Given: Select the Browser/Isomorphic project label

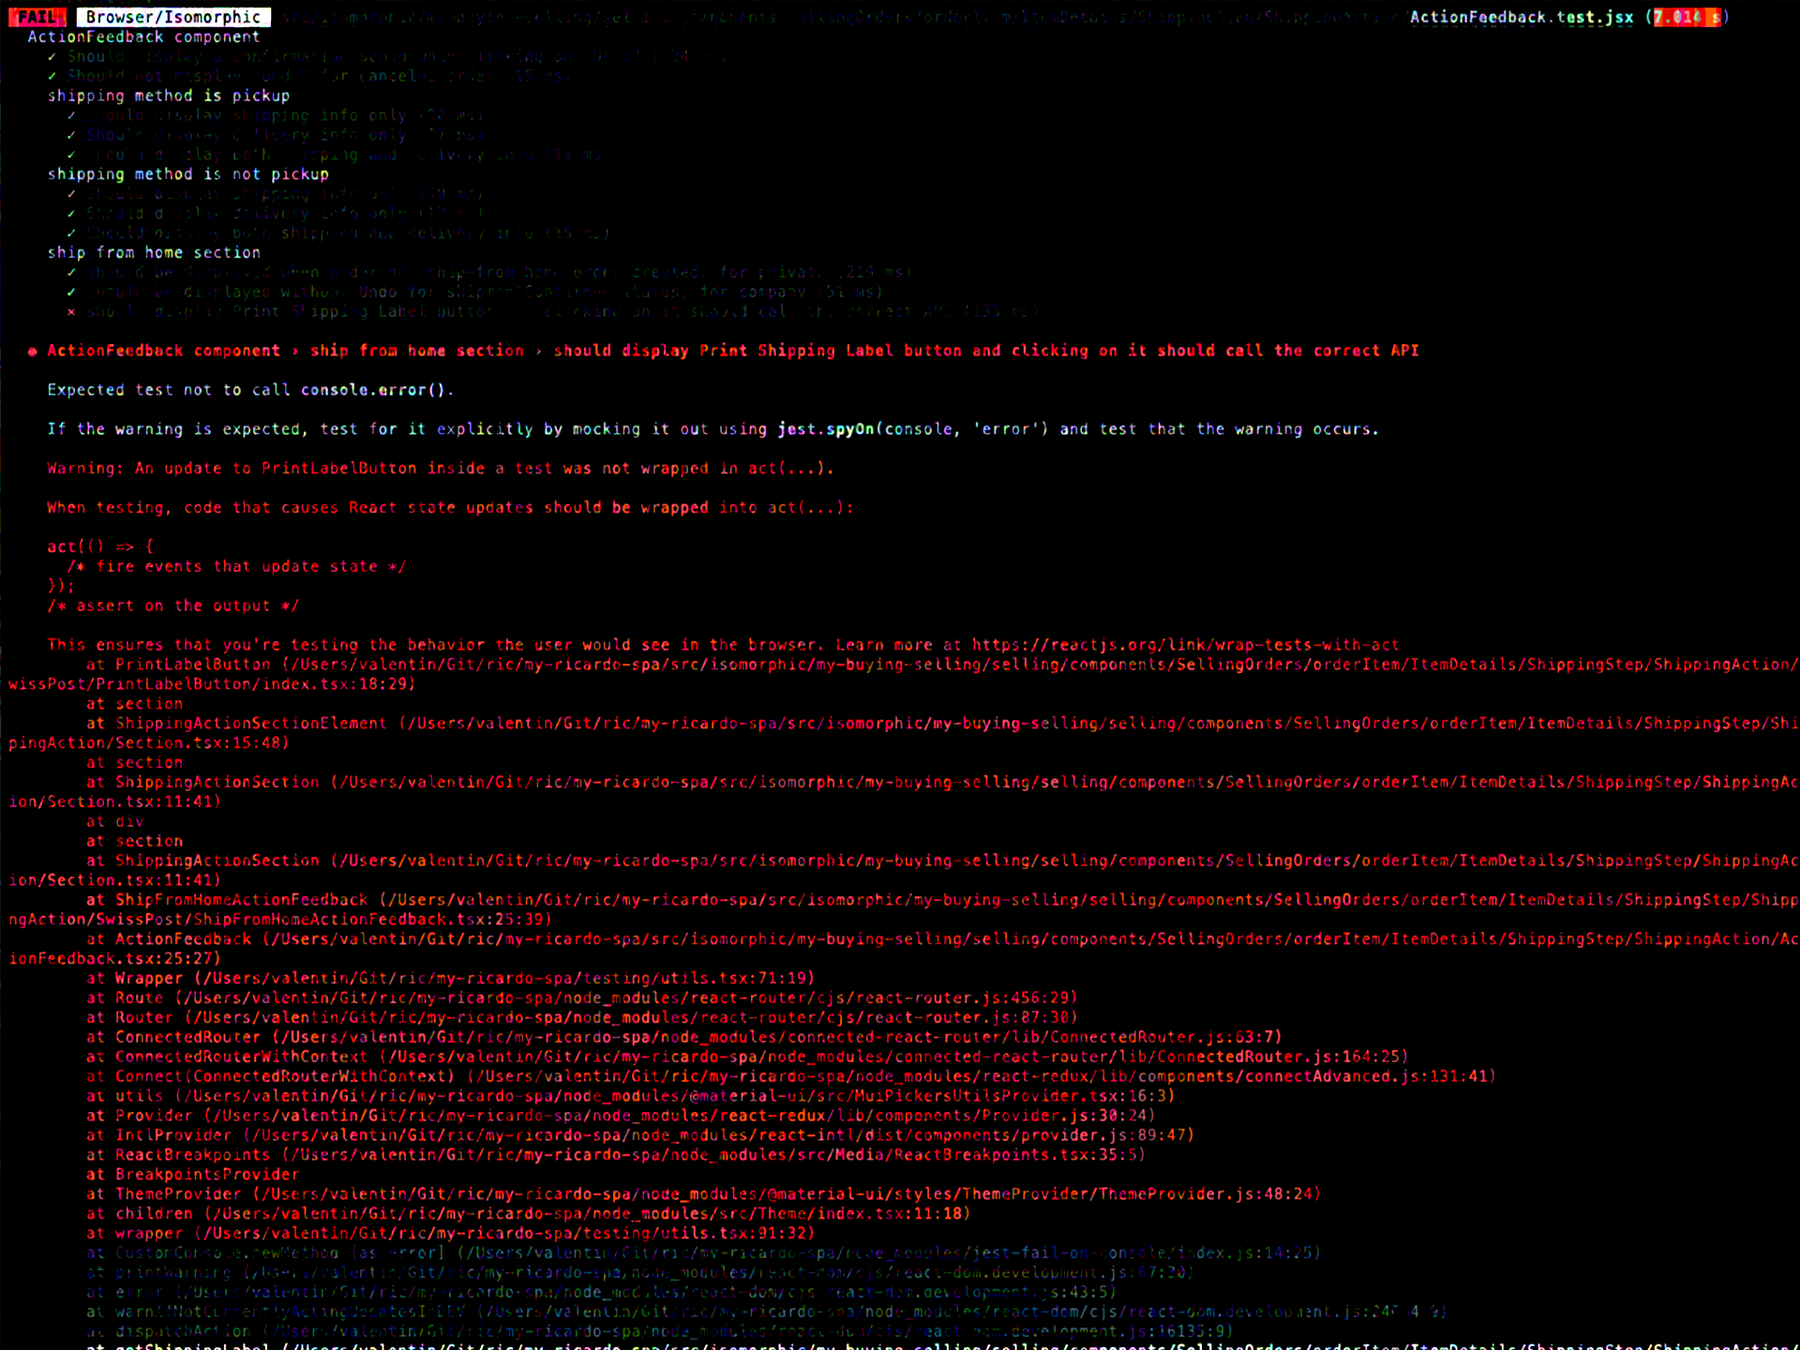Looking at the screenshot, I should coord(173,17).
